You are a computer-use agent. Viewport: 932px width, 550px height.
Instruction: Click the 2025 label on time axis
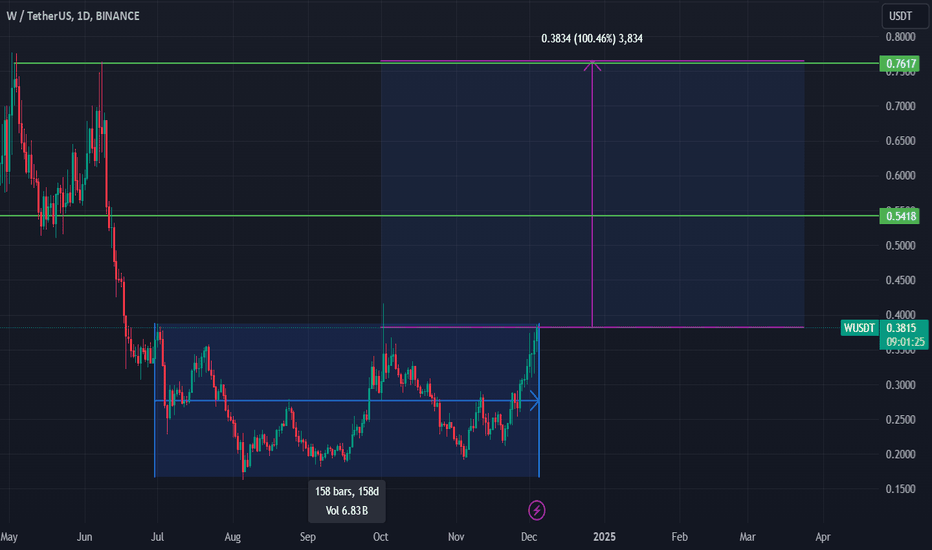[x=604, y=537]
